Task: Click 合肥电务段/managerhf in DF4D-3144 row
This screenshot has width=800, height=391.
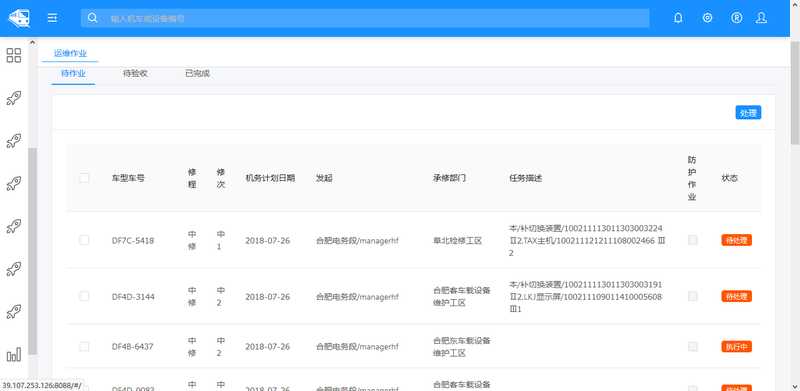Action: coord(357,297)
